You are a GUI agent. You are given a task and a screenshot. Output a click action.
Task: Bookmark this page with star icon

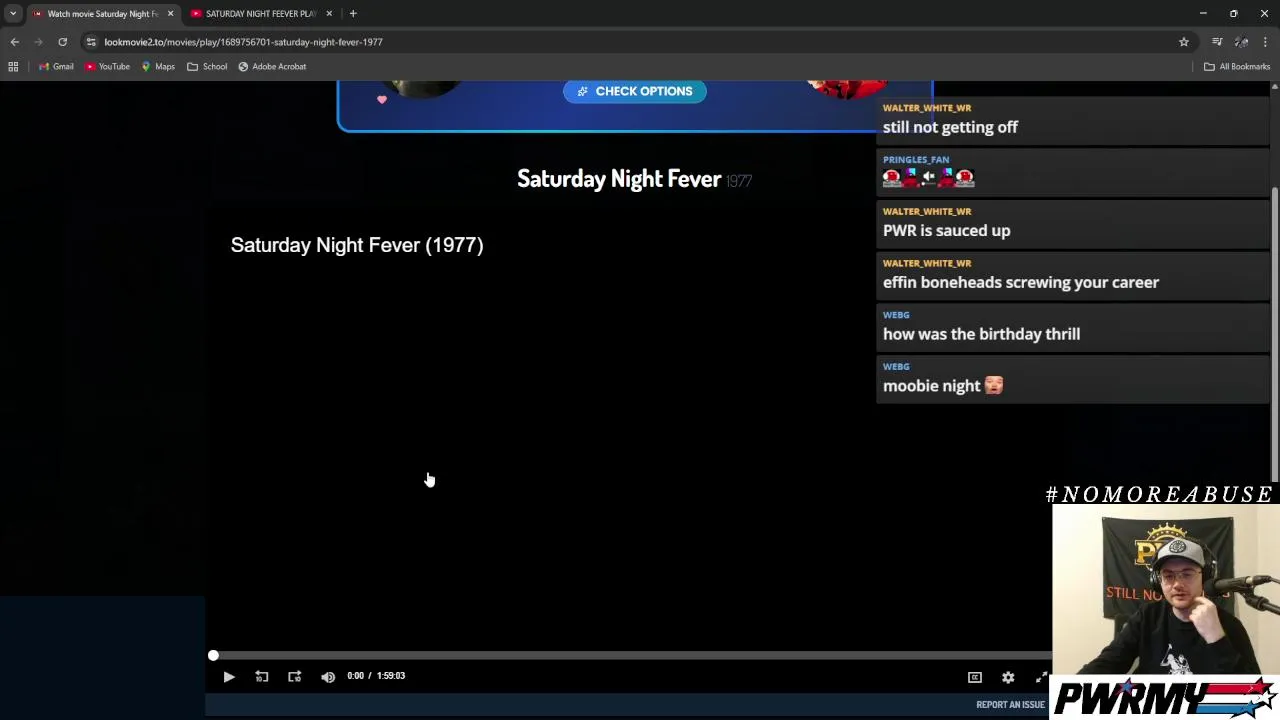1184,42
